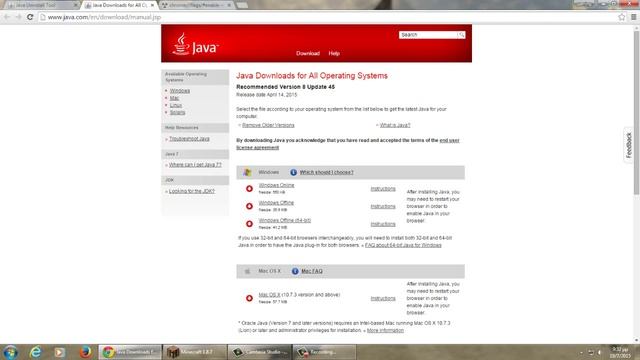Click the taskbar clock and date

click(620, 352)
